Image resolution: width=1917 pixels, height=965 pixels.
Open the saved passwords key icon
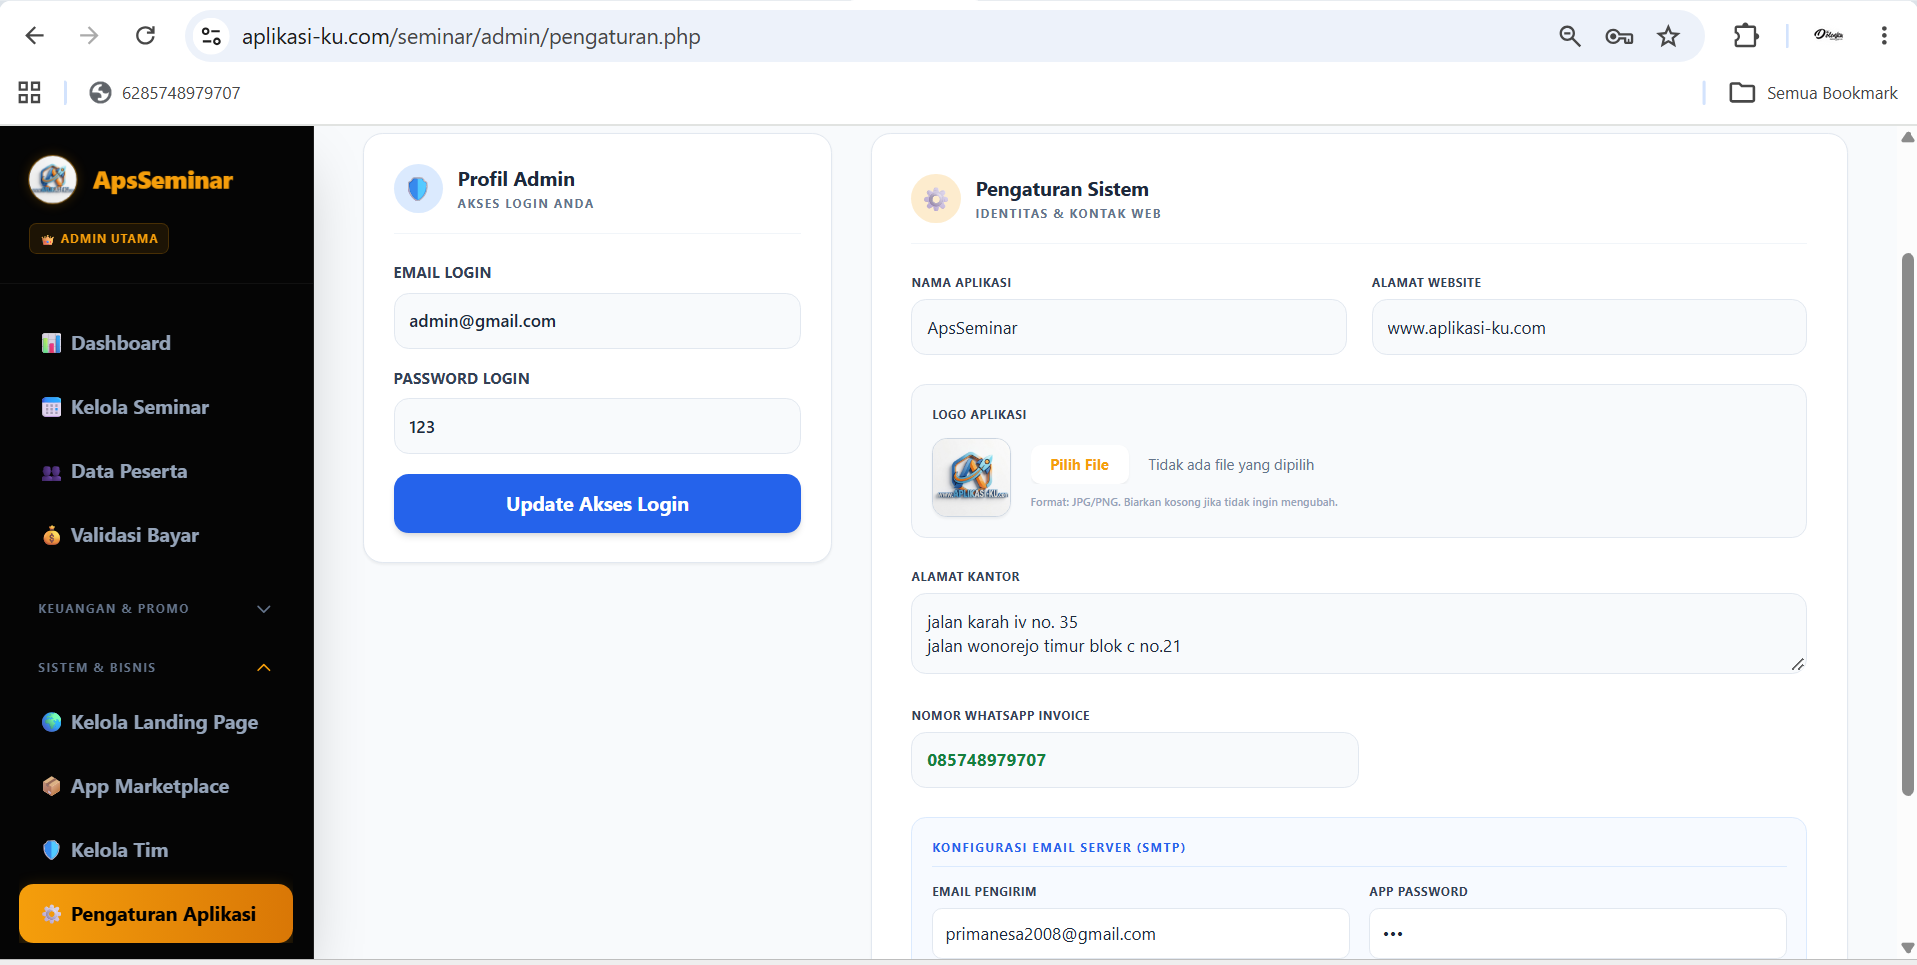(1619, 37)
